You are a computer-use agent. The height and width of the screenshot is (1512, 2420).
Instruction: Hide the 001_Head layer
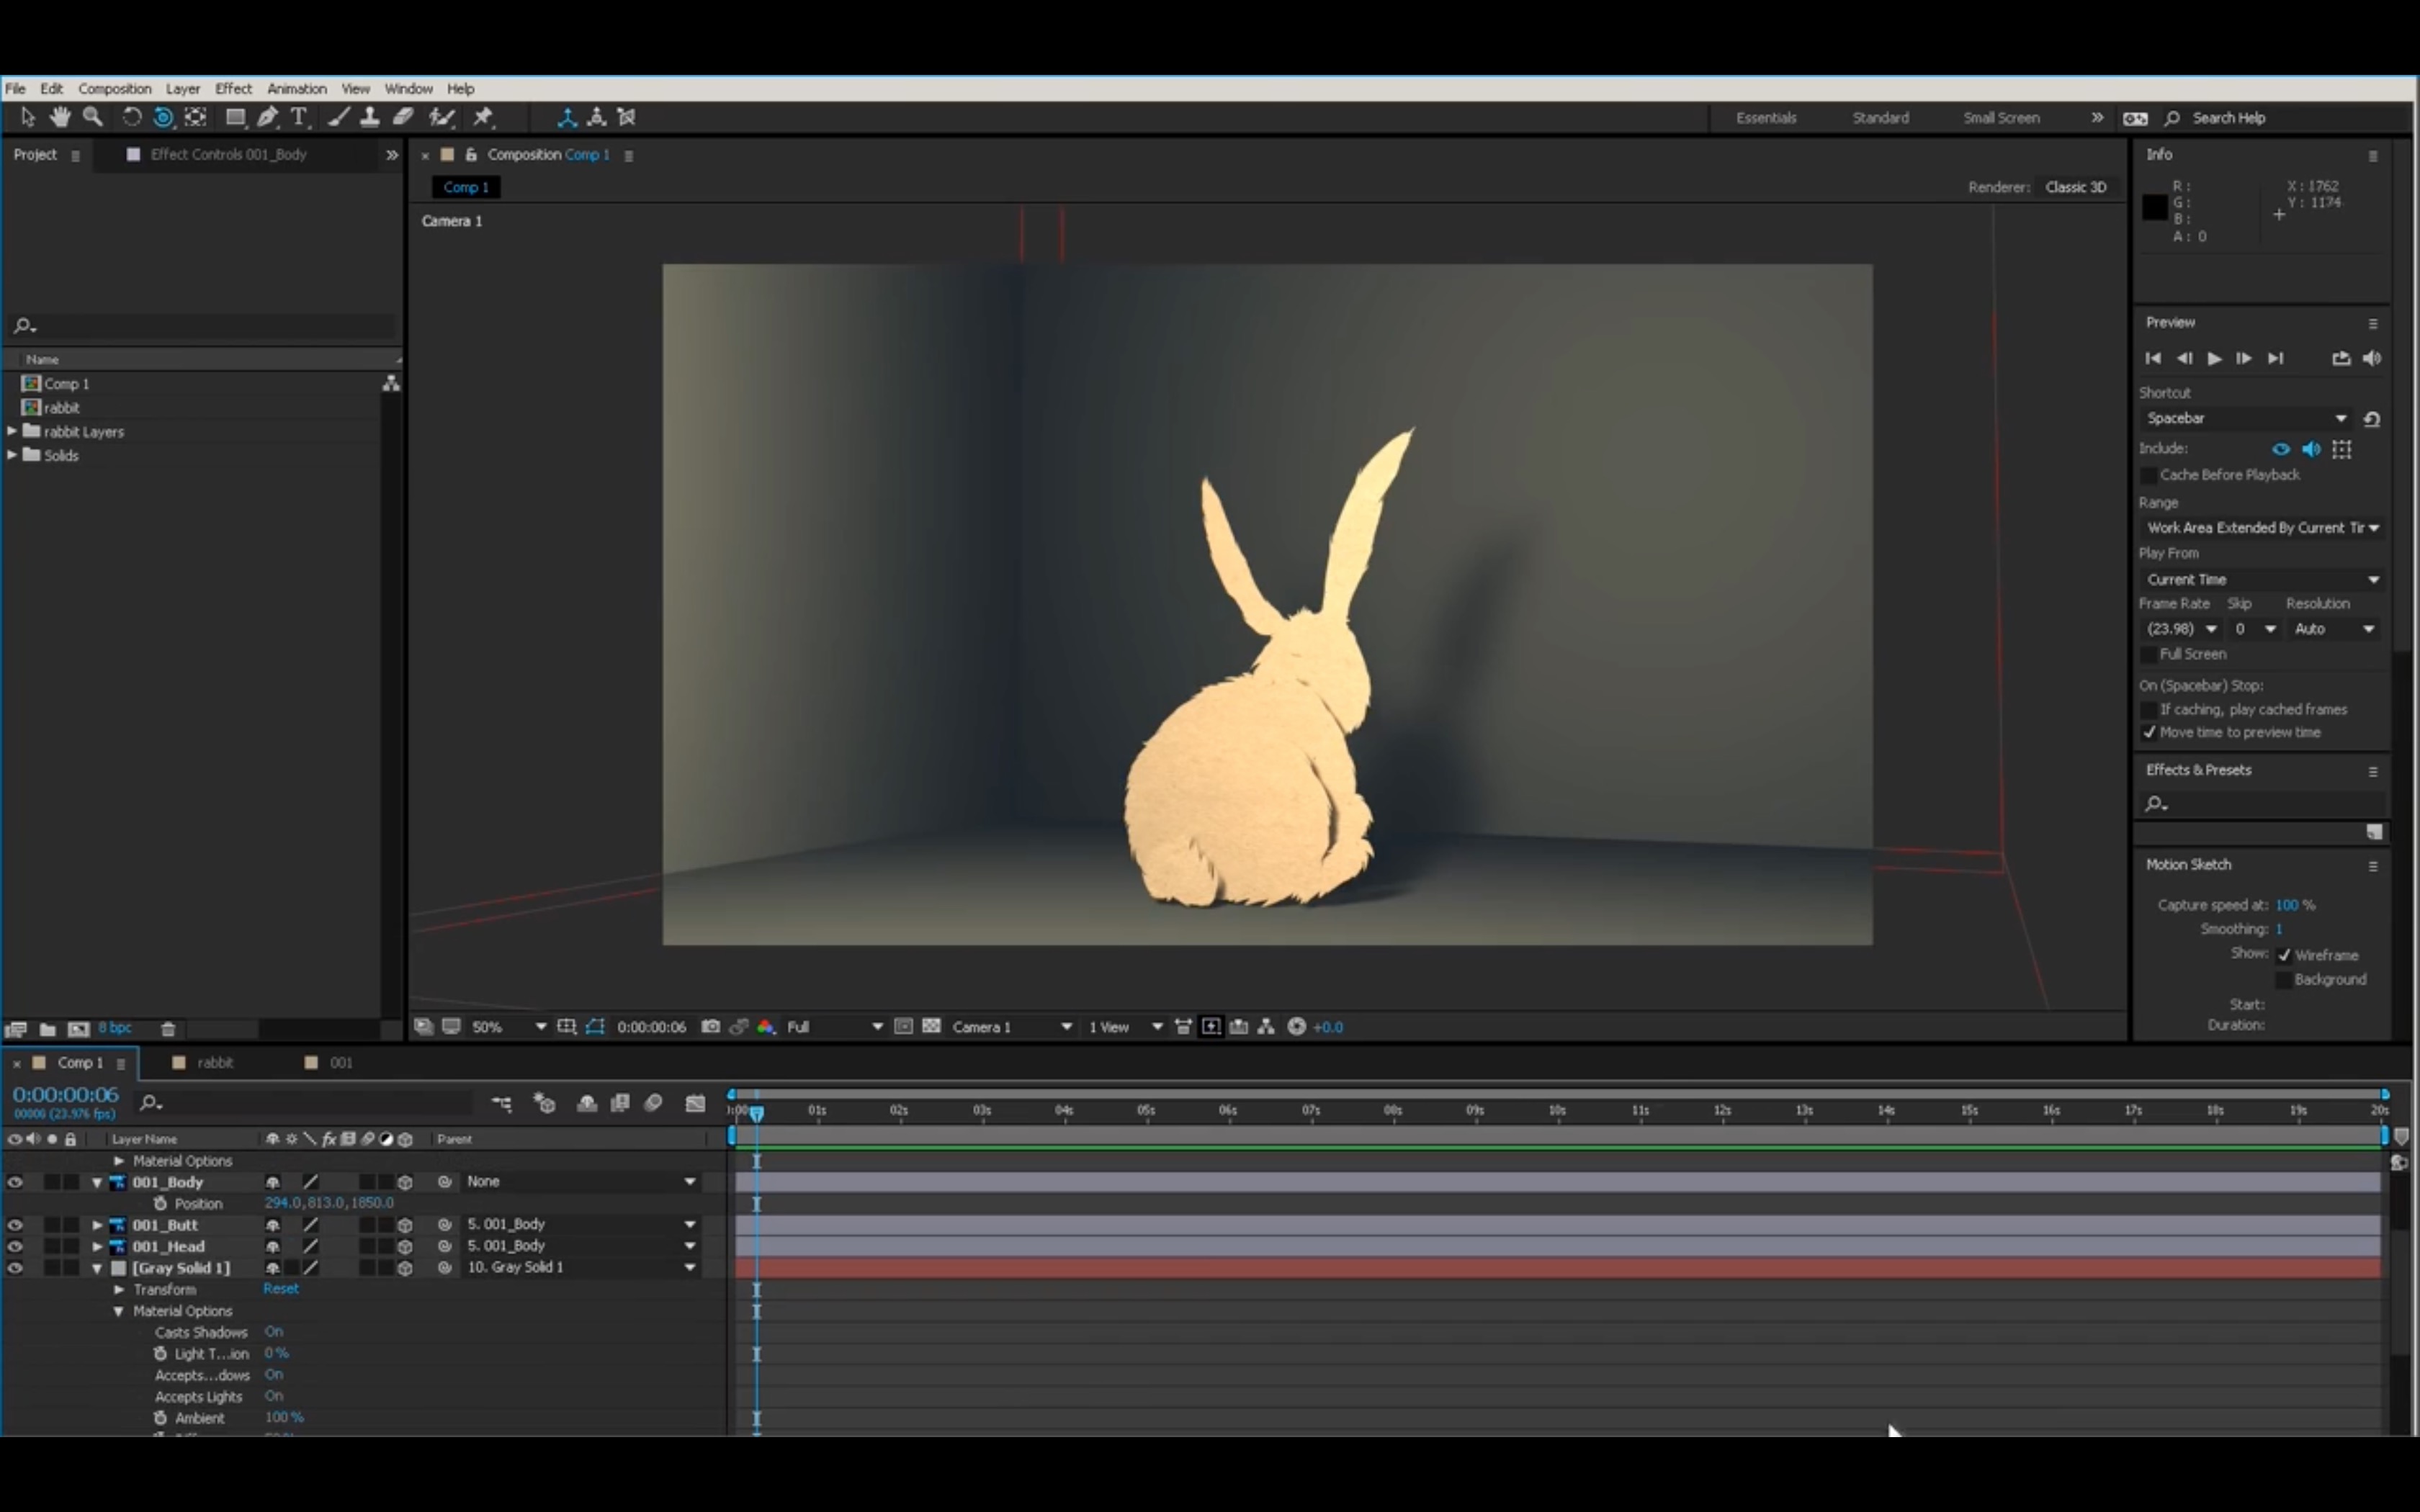pos(14,1246)
